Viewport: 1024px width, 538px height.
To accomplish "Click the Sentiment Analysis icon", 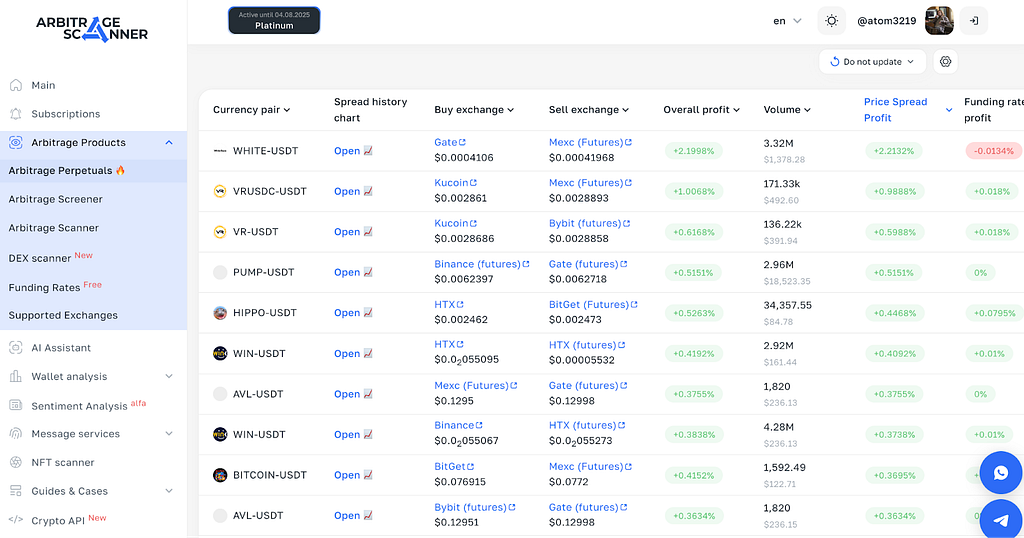I will pos(16,405).
